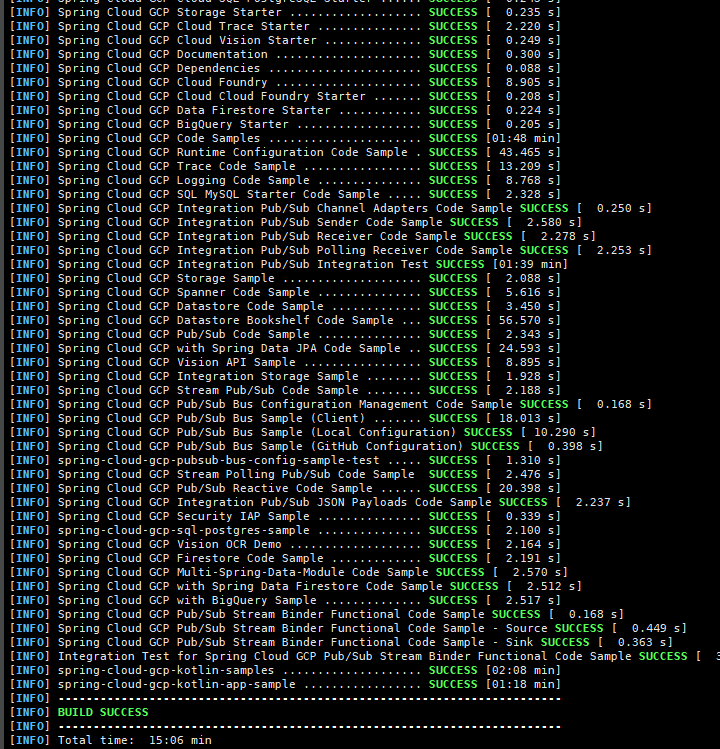Image resolution: width=720 pixels, height=749 pixels.
Task: Select 'Pub/Sub JSON Payloads Code Sample' text
Action: tap(376, 503)
